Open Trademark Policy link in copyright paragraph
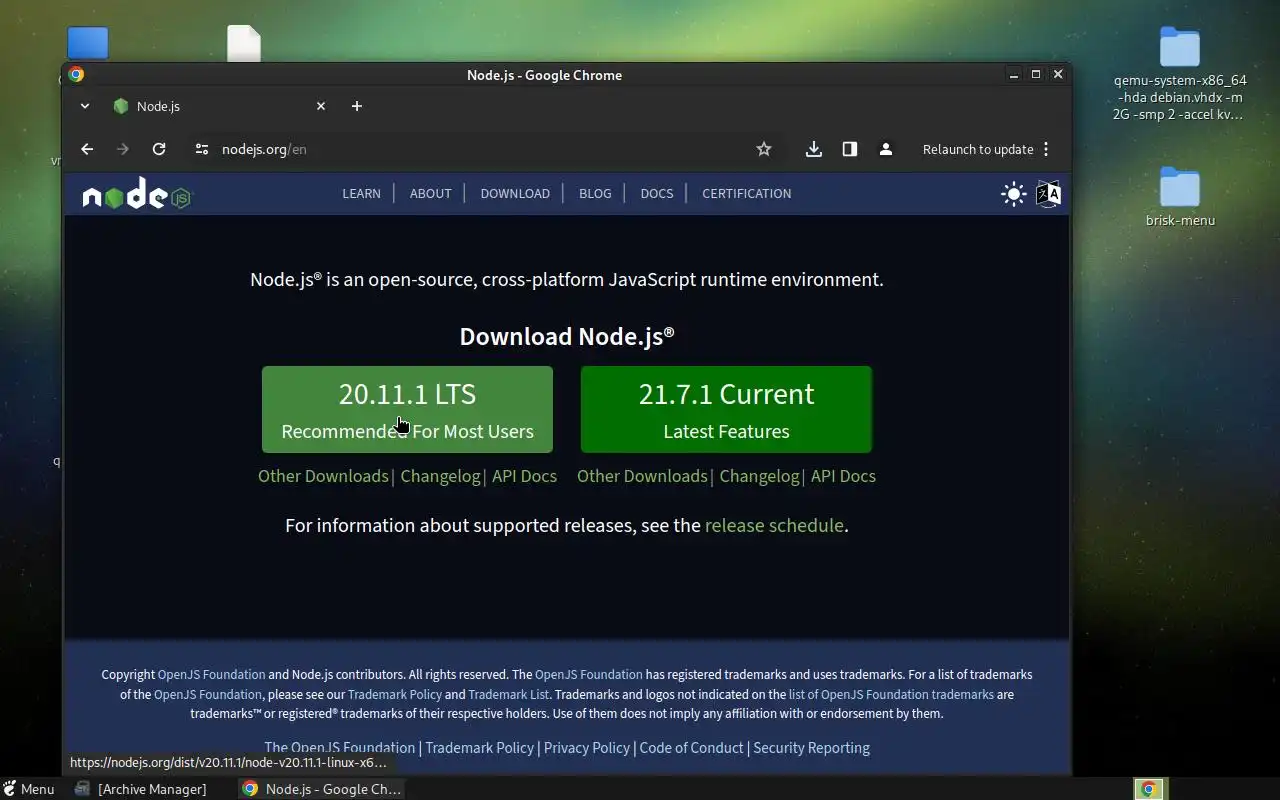This screenshot has height=800, width=1280. (x=395, y=694)
